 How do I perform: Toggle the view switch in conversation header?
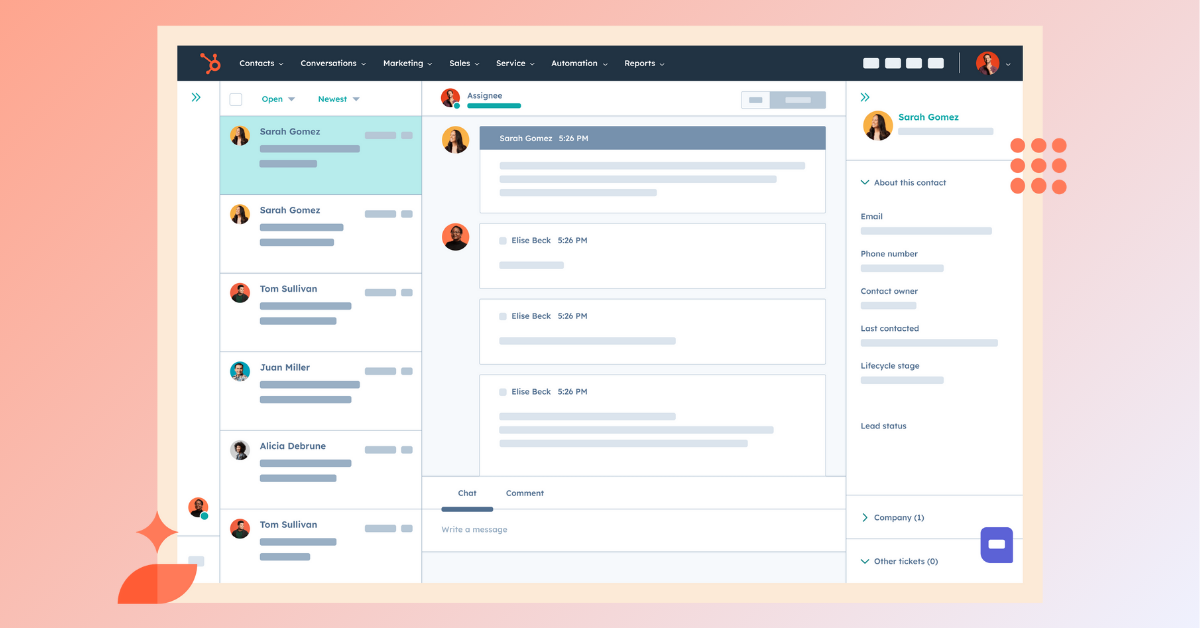tap(783, 100)
